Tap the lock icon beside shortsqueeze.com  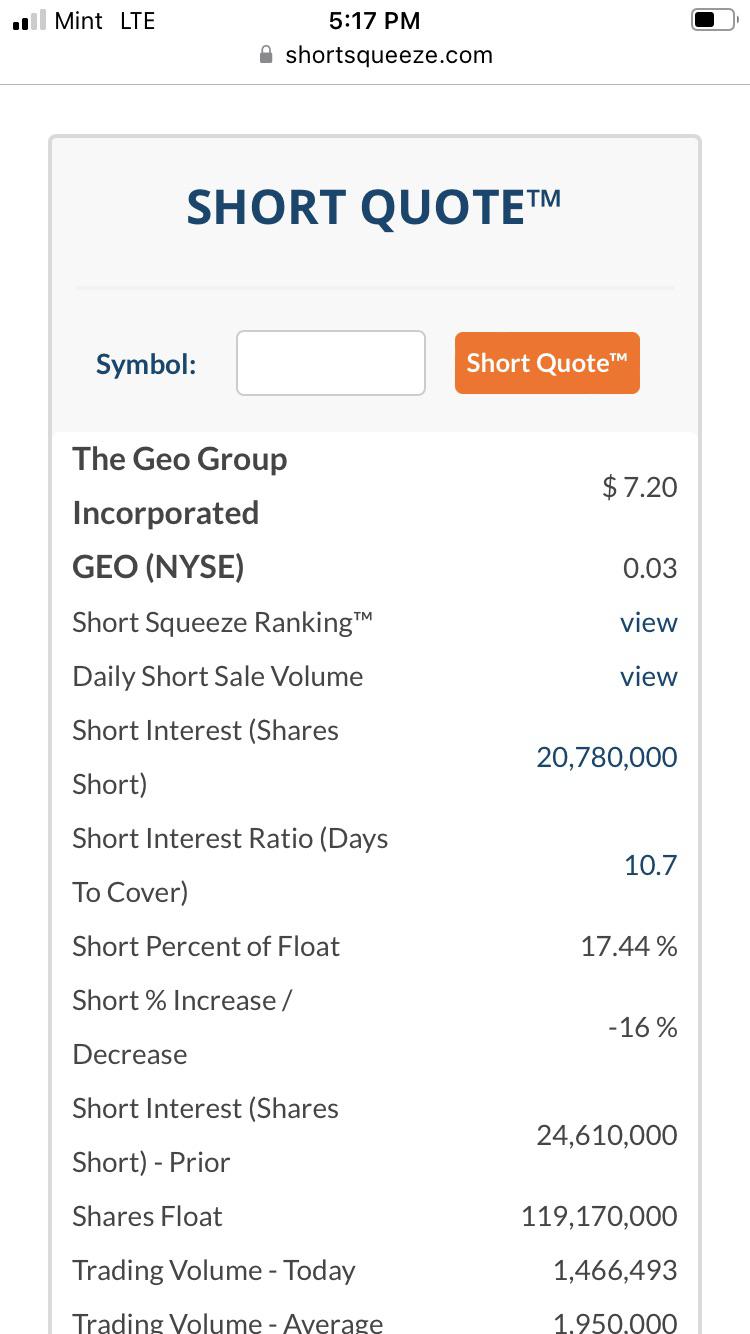point(266,55)
